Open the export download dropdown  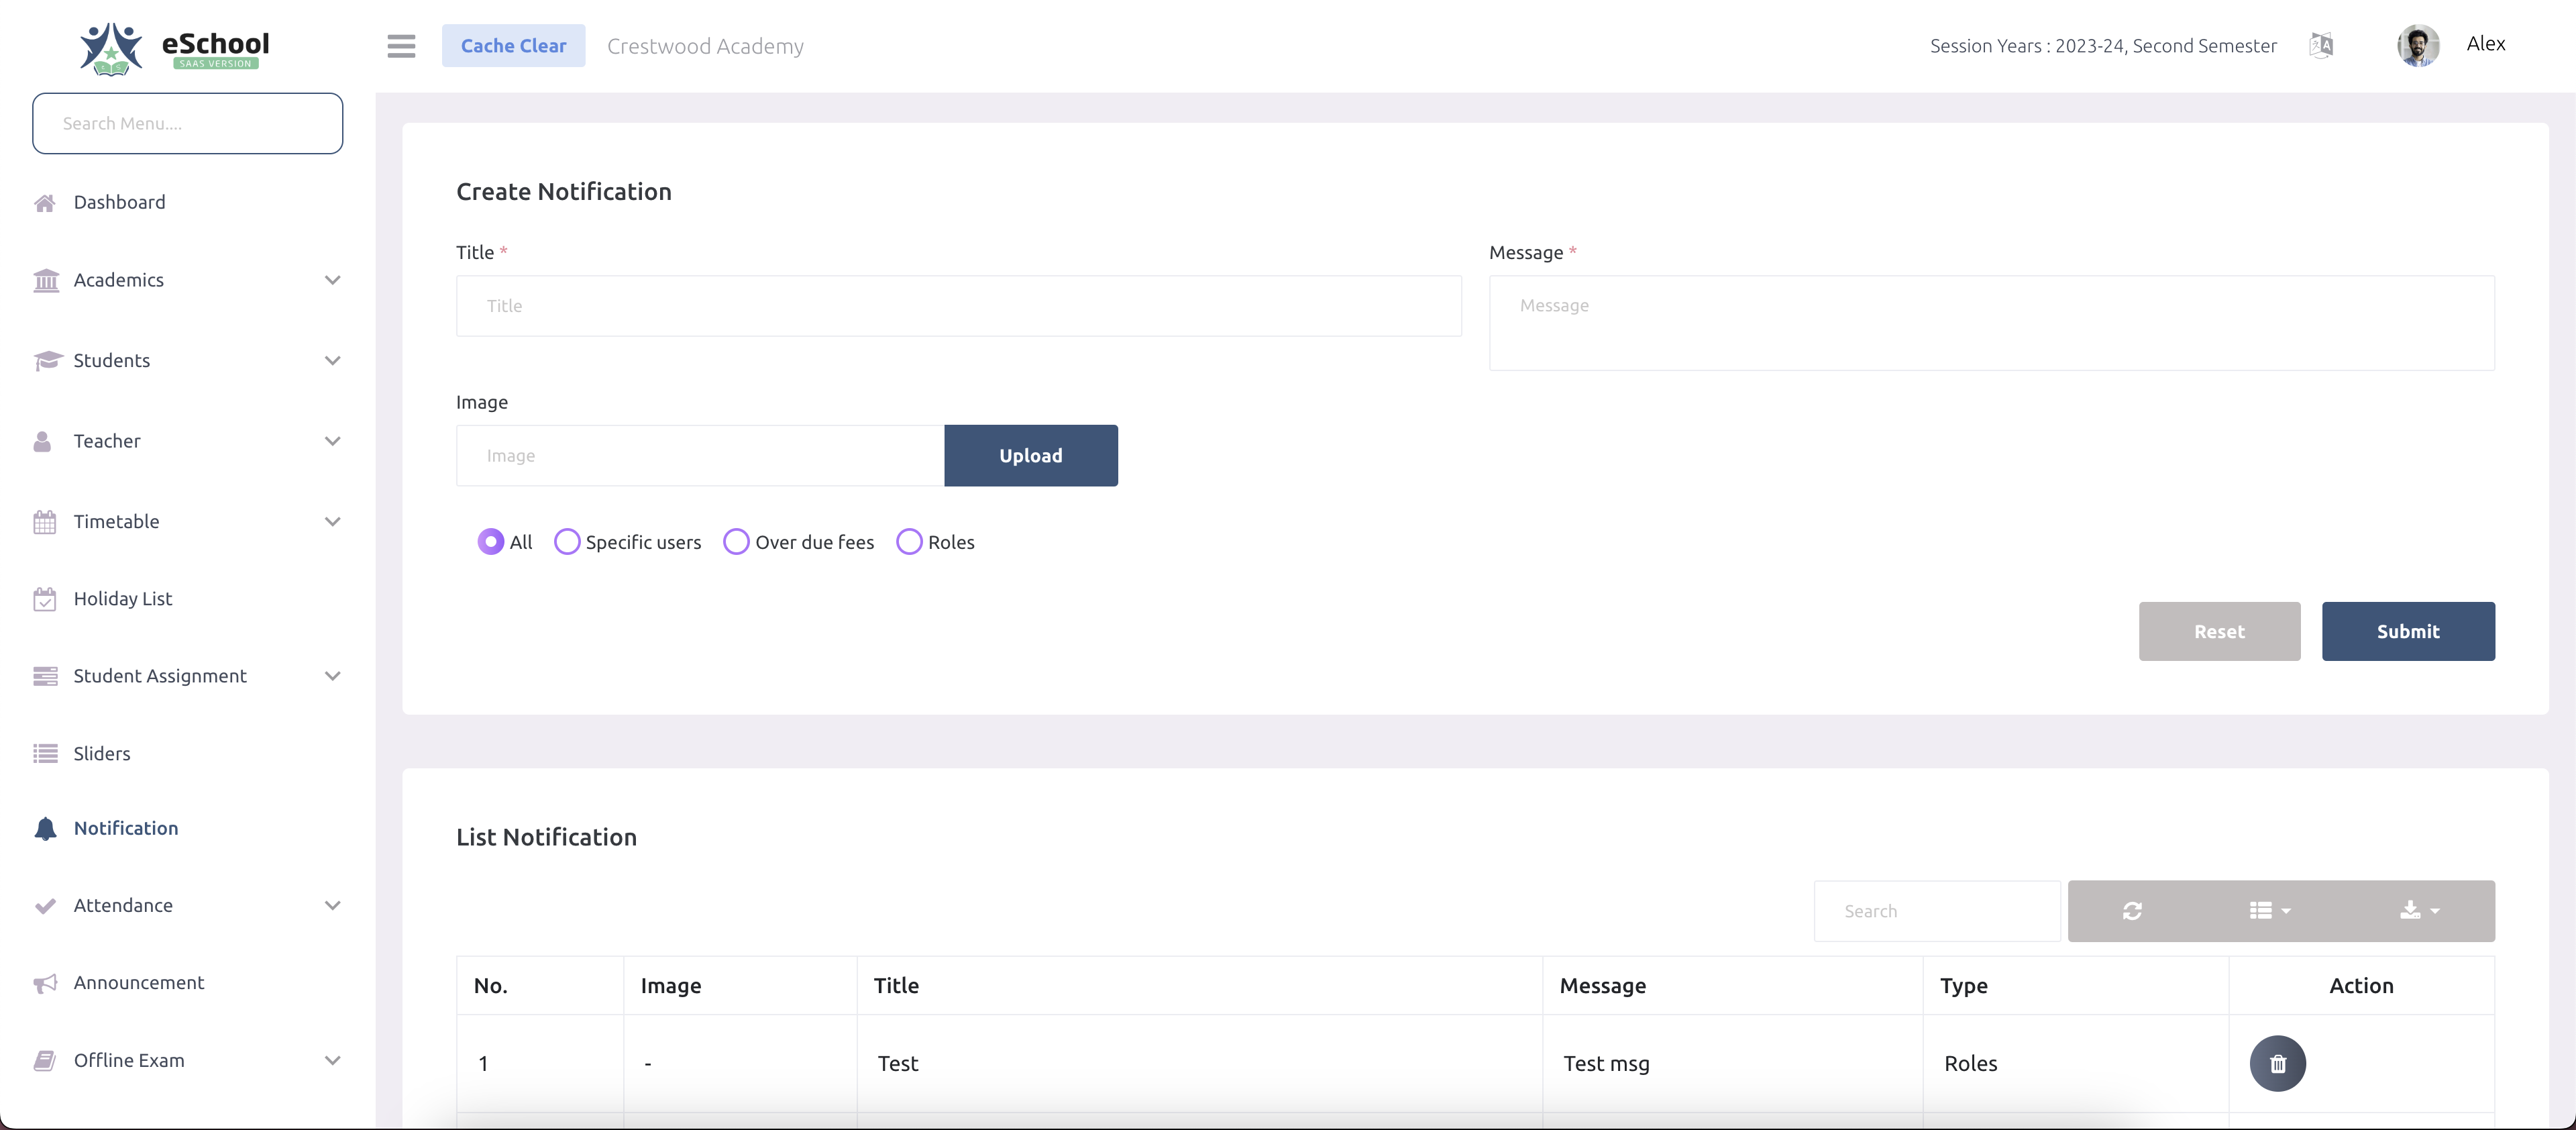point(2419,911)
